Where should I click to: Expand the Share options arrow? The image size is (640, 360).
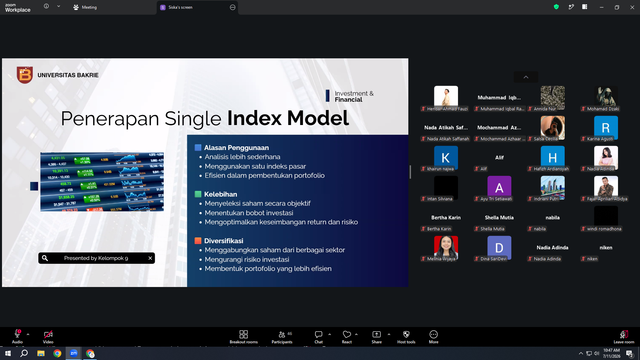(x=389, y=334)
